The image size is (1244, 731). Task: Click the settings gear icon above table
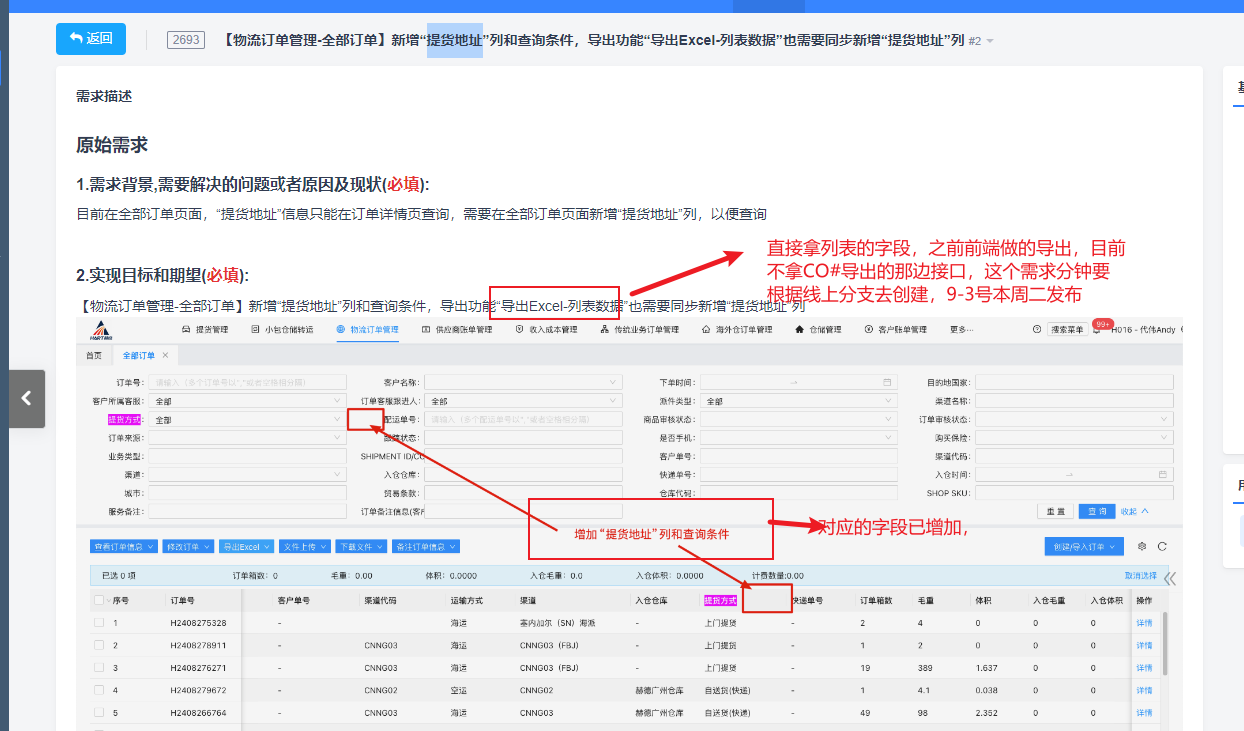(x=1142, y=547)
